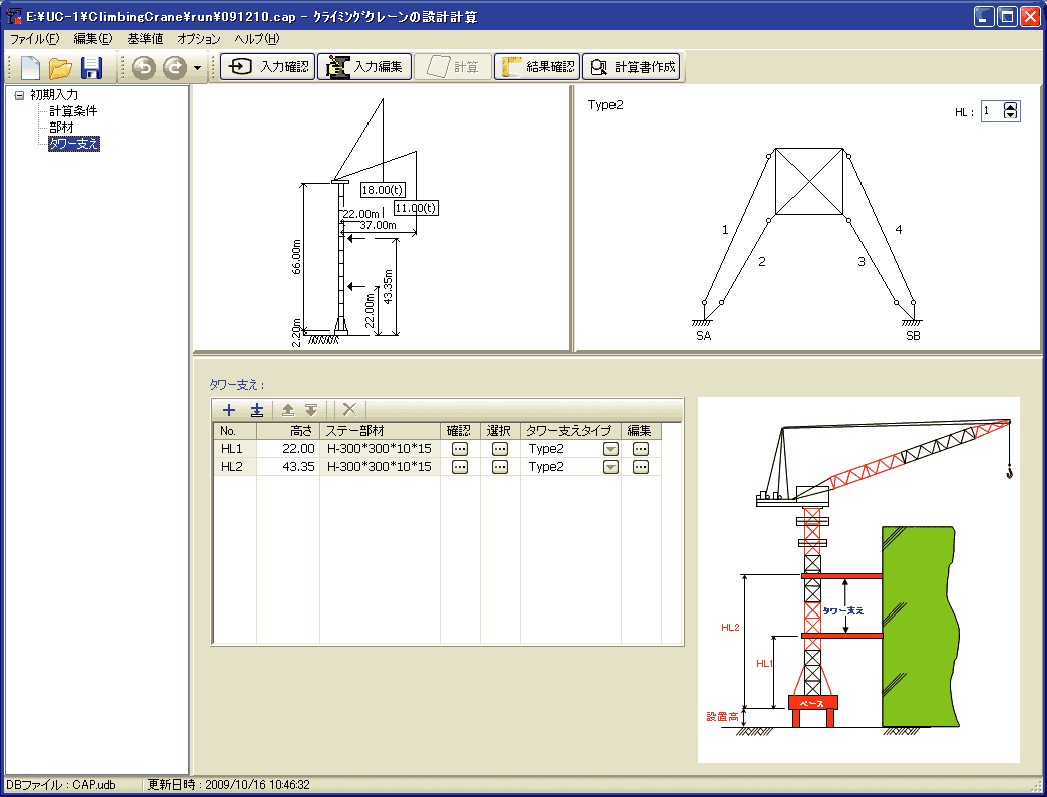Click the タワー支えタイプ column header
The width and height of the screenshot is (1047, 797).
[571, 431]
